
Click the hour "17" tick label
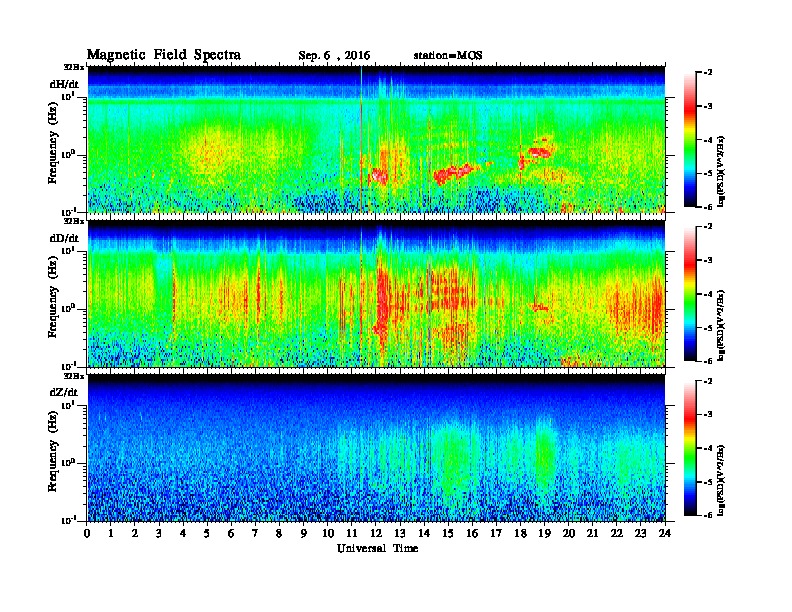click(x=496, y=533)
